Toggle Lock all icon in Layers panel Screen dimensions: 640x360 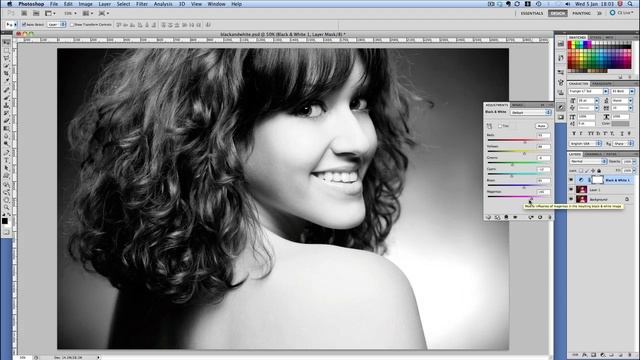[599, 171]
